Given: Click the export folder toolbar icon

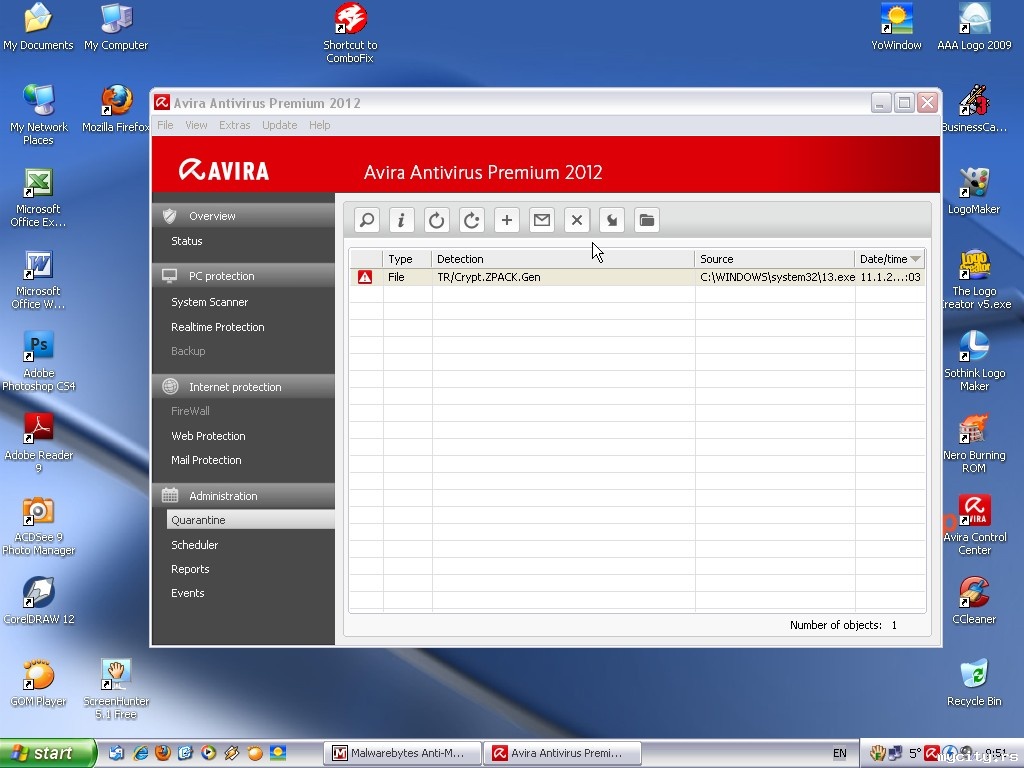Looking at the screenshot, I should [x=647, y=220].
